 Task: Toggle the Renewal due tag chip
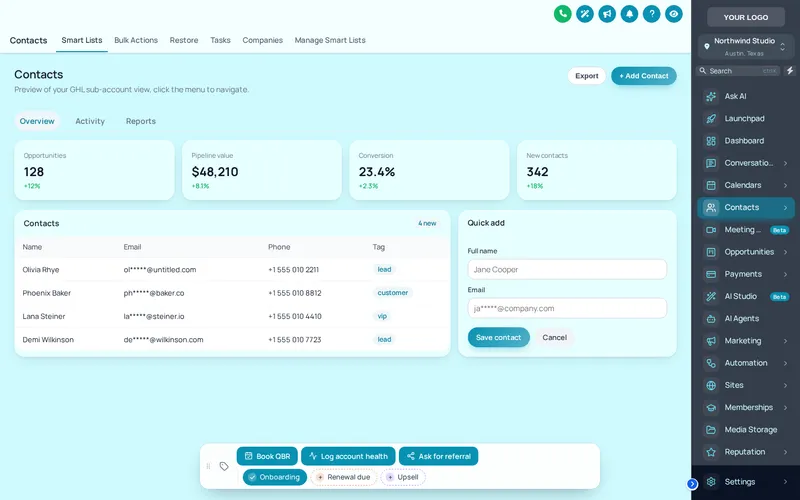point(343,477)
